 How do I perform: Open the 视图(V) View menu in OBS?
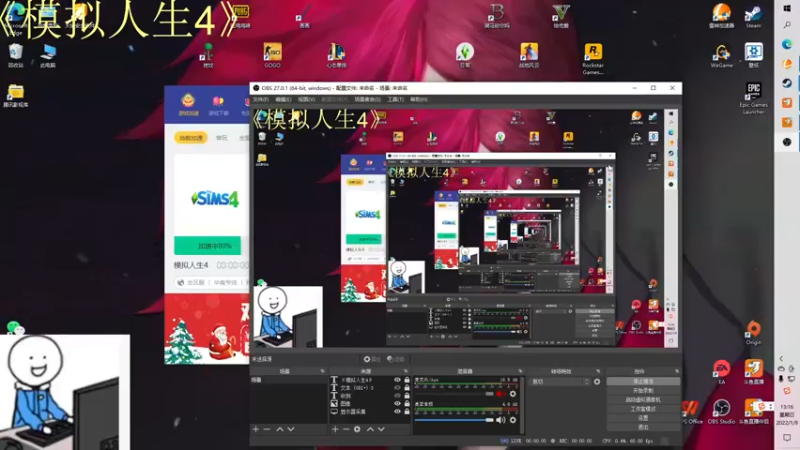pyautogui.click(x=307, y=99)
